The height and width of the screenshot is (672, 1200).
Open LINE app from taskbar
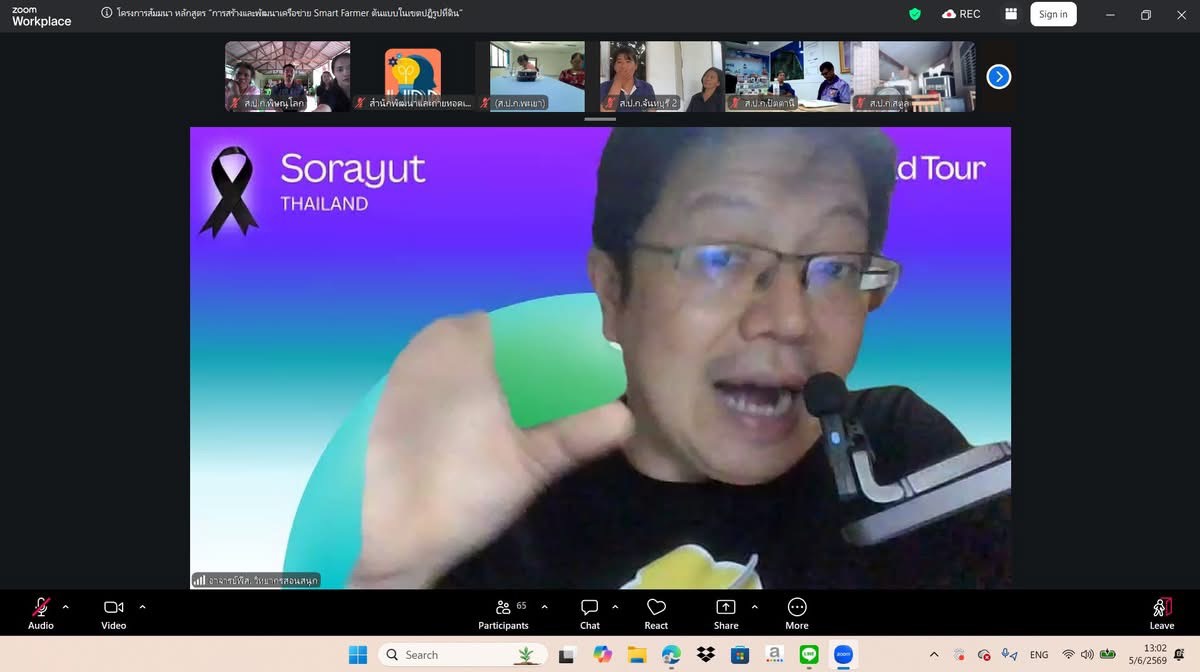pyautogui.click(x=809, y=655)
